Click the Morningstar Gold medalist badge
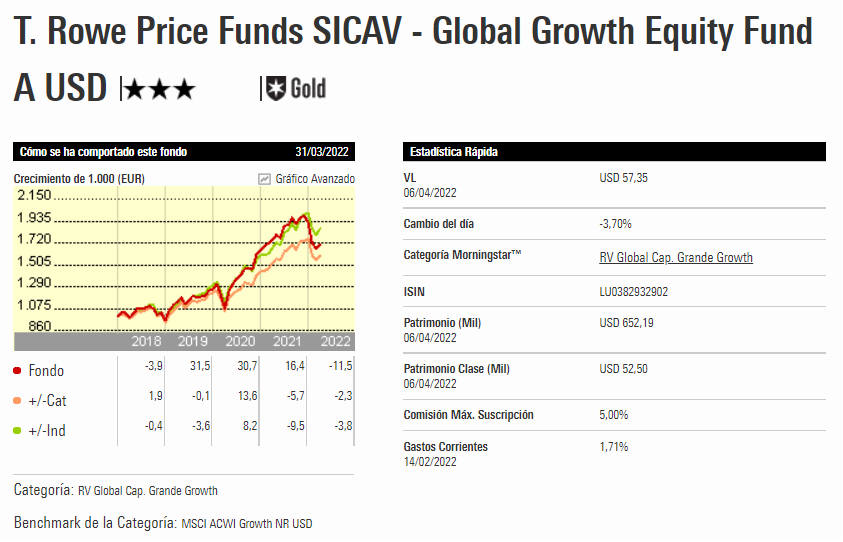The height and width of the screenshot is (542, 843). (x=294, y=89)
